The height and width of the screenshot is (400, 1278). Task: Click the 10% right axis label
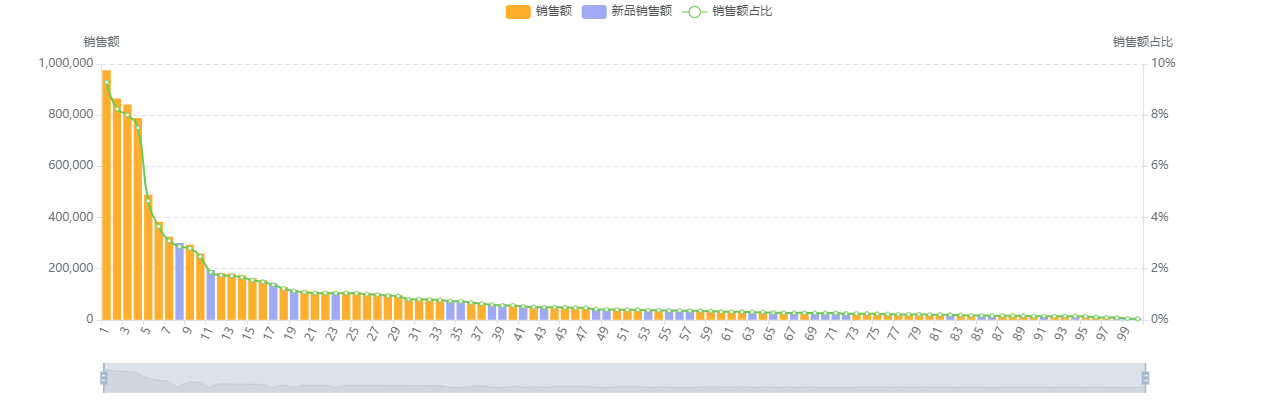(x=1164, y=63)
